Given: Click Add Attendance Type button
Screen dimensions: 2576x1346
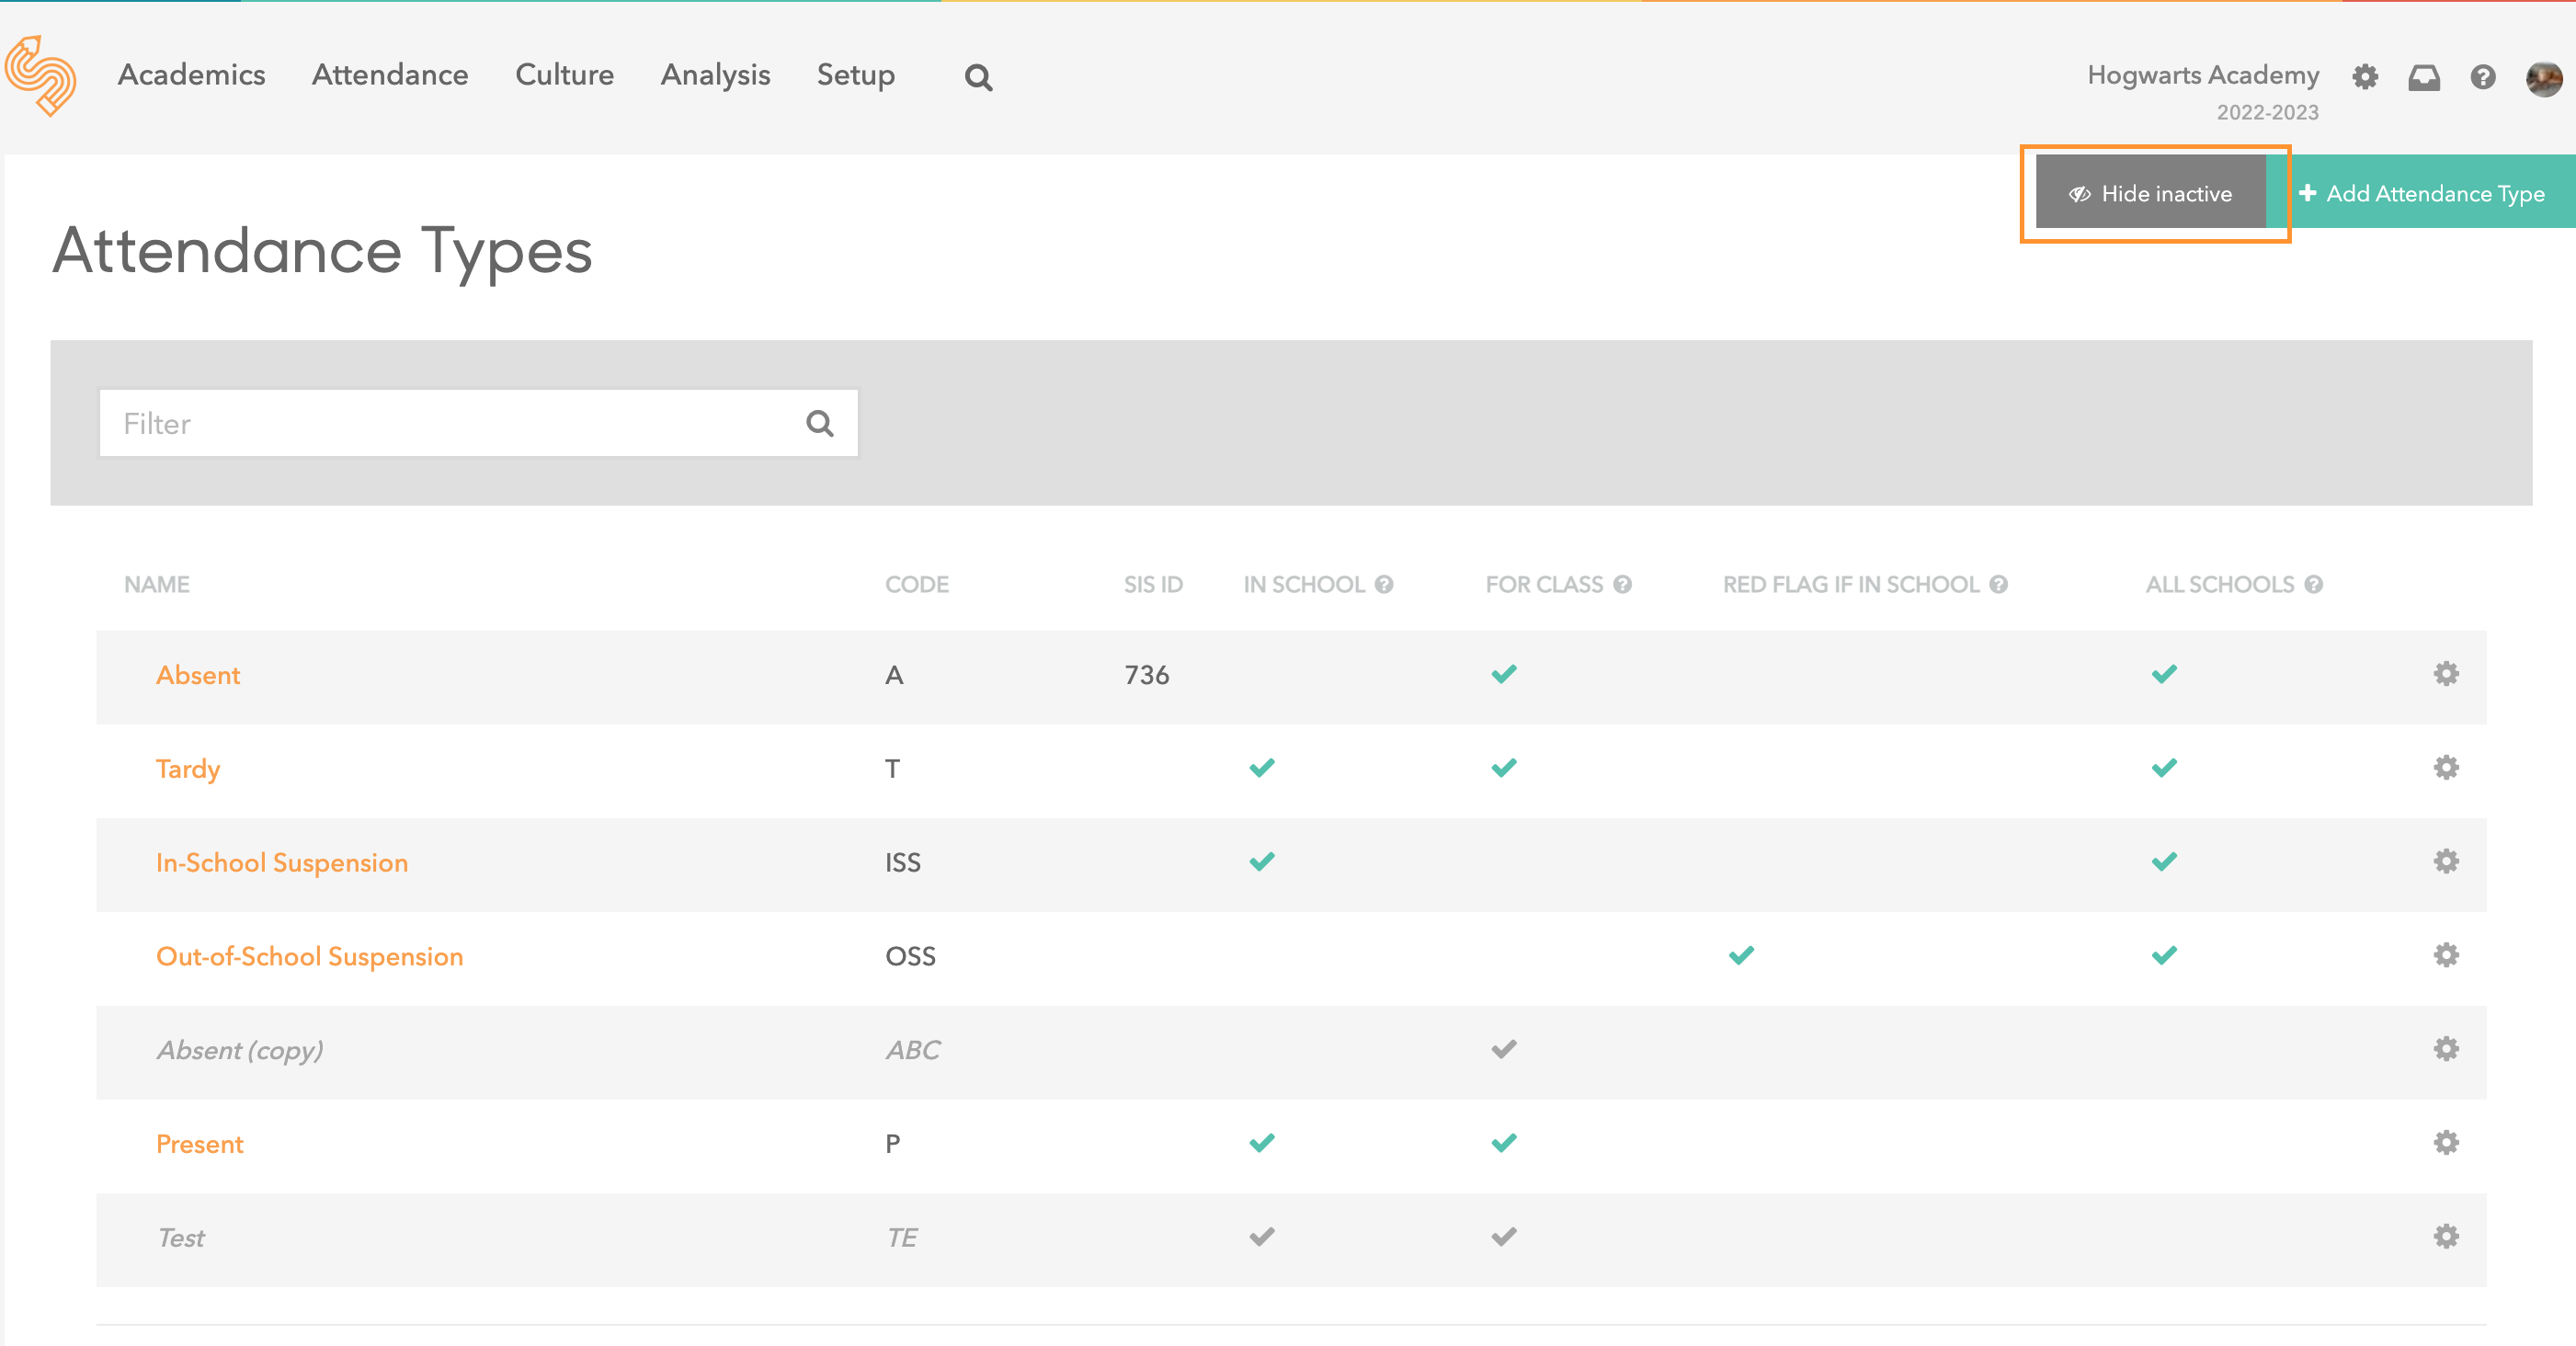Looking at the screenshot, I should [2421, 193].
